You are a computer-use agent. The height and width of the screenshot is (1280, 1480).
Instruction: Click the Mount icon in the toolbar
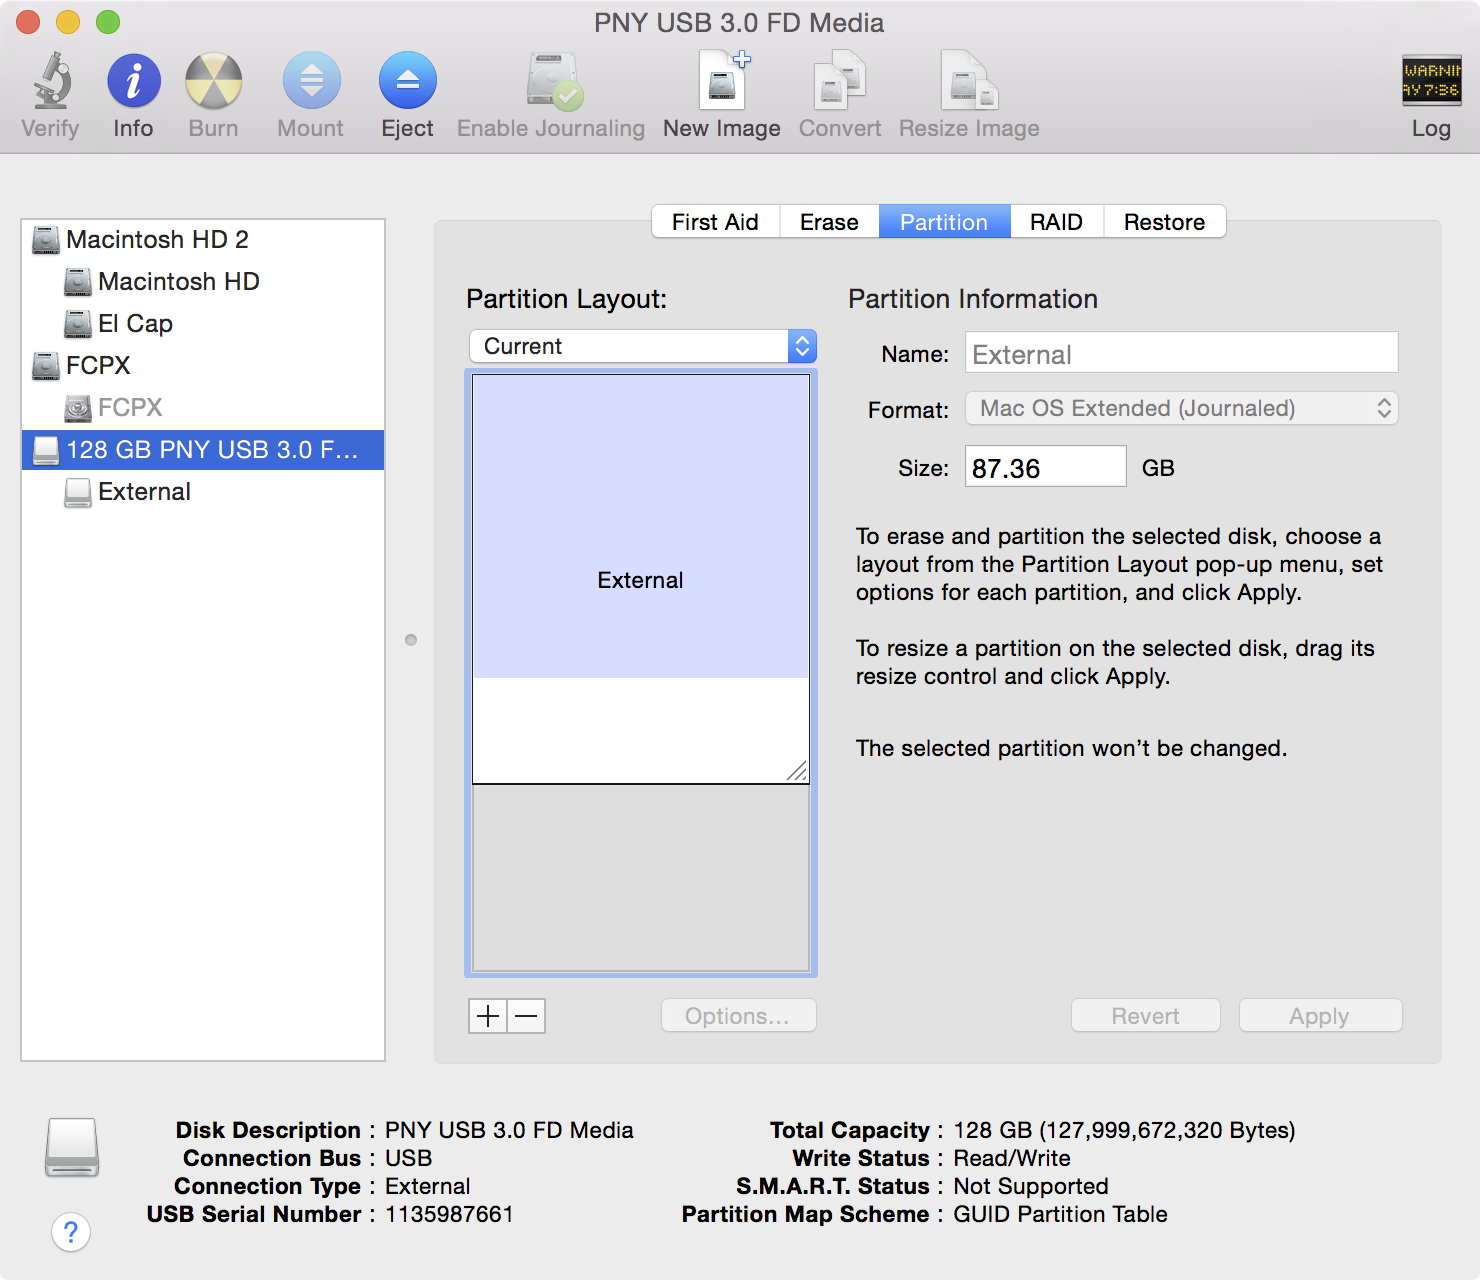pos(310,90)
